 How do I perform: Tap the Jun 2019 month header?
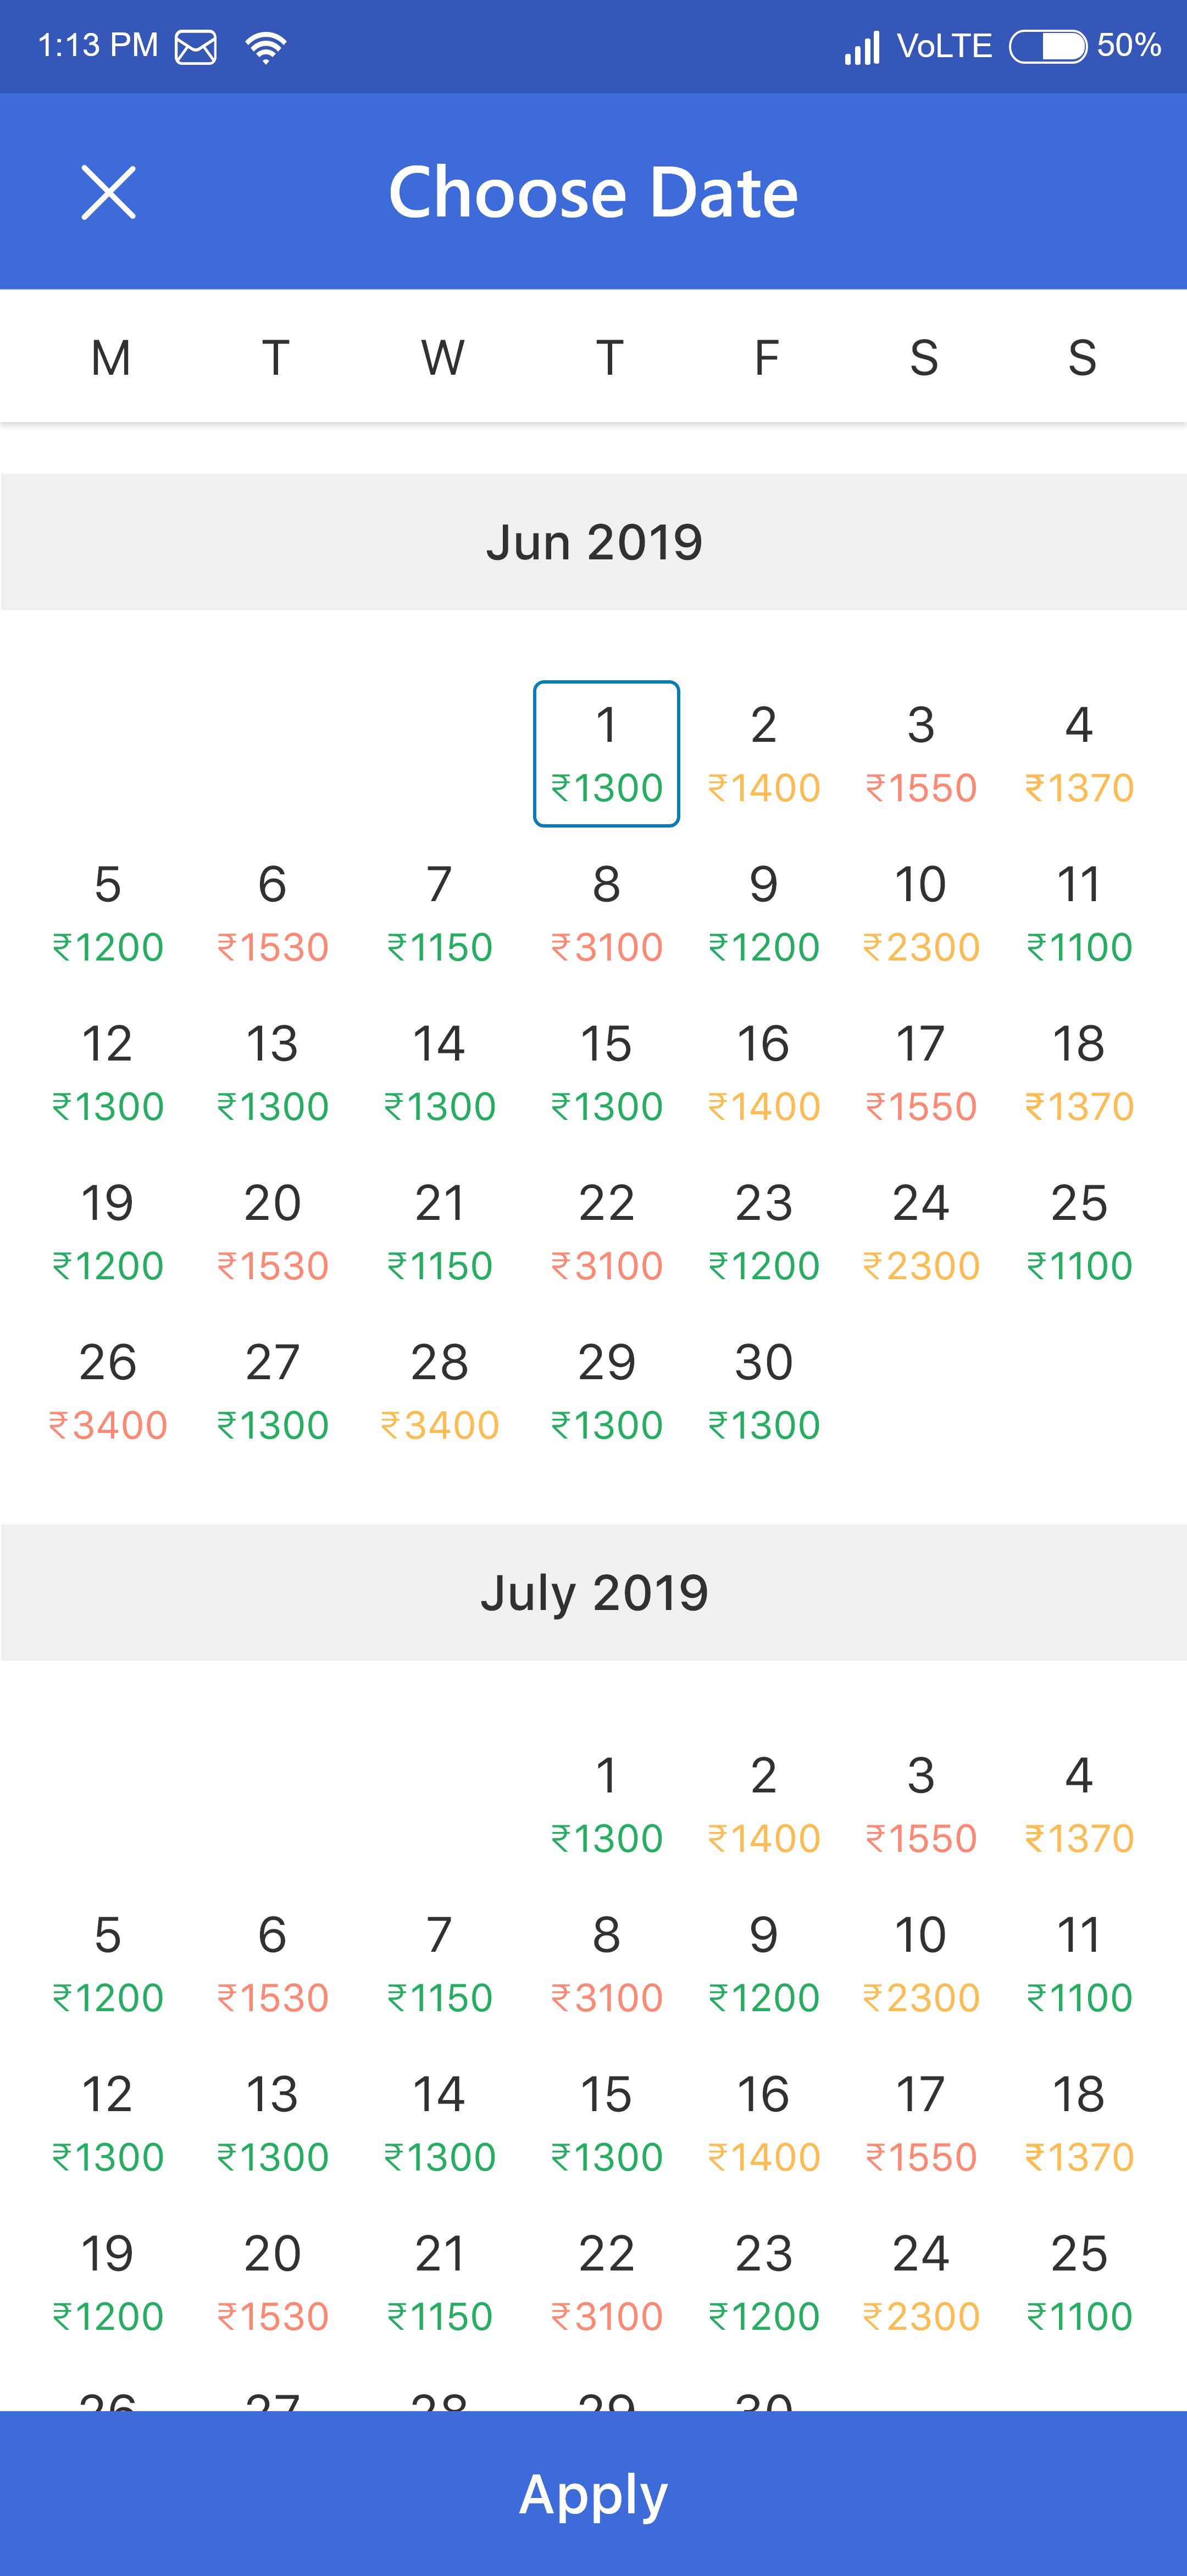594,542
